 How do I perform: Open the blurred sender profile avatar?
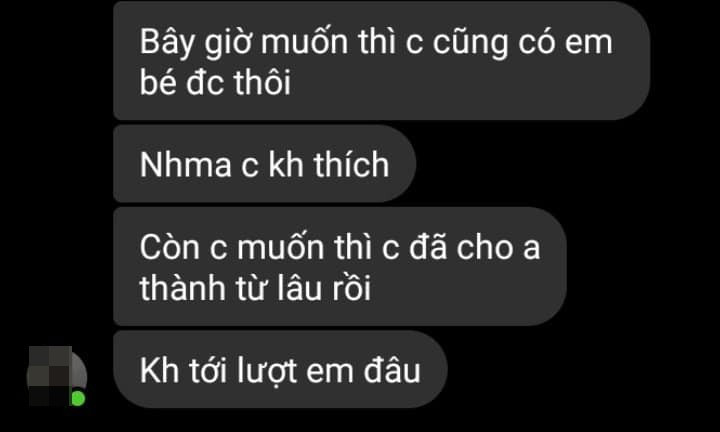[56, 376]
